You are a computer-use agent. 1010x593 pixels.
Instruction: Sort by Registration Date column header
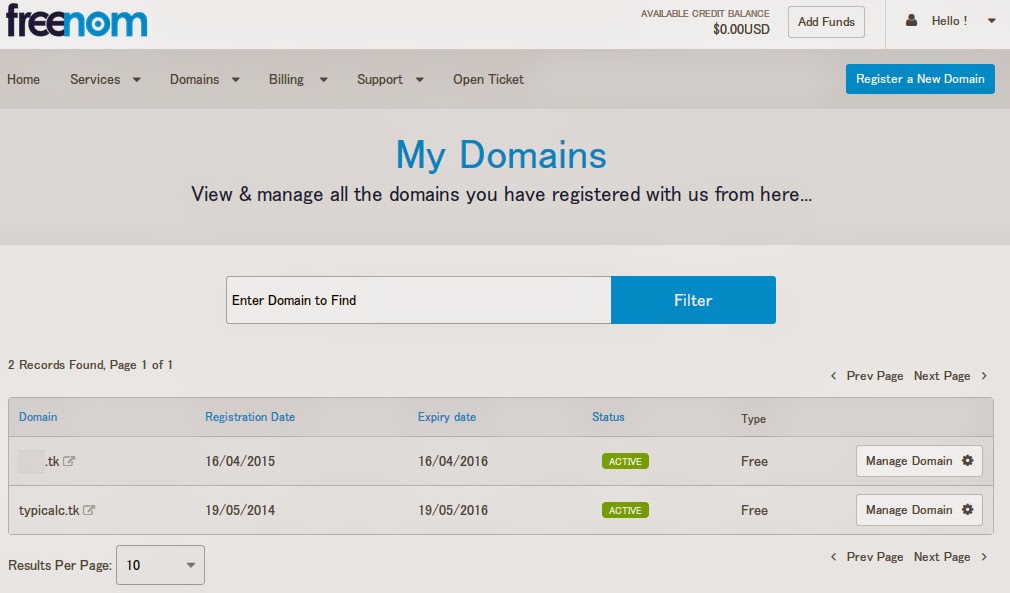tap(250, 417)
